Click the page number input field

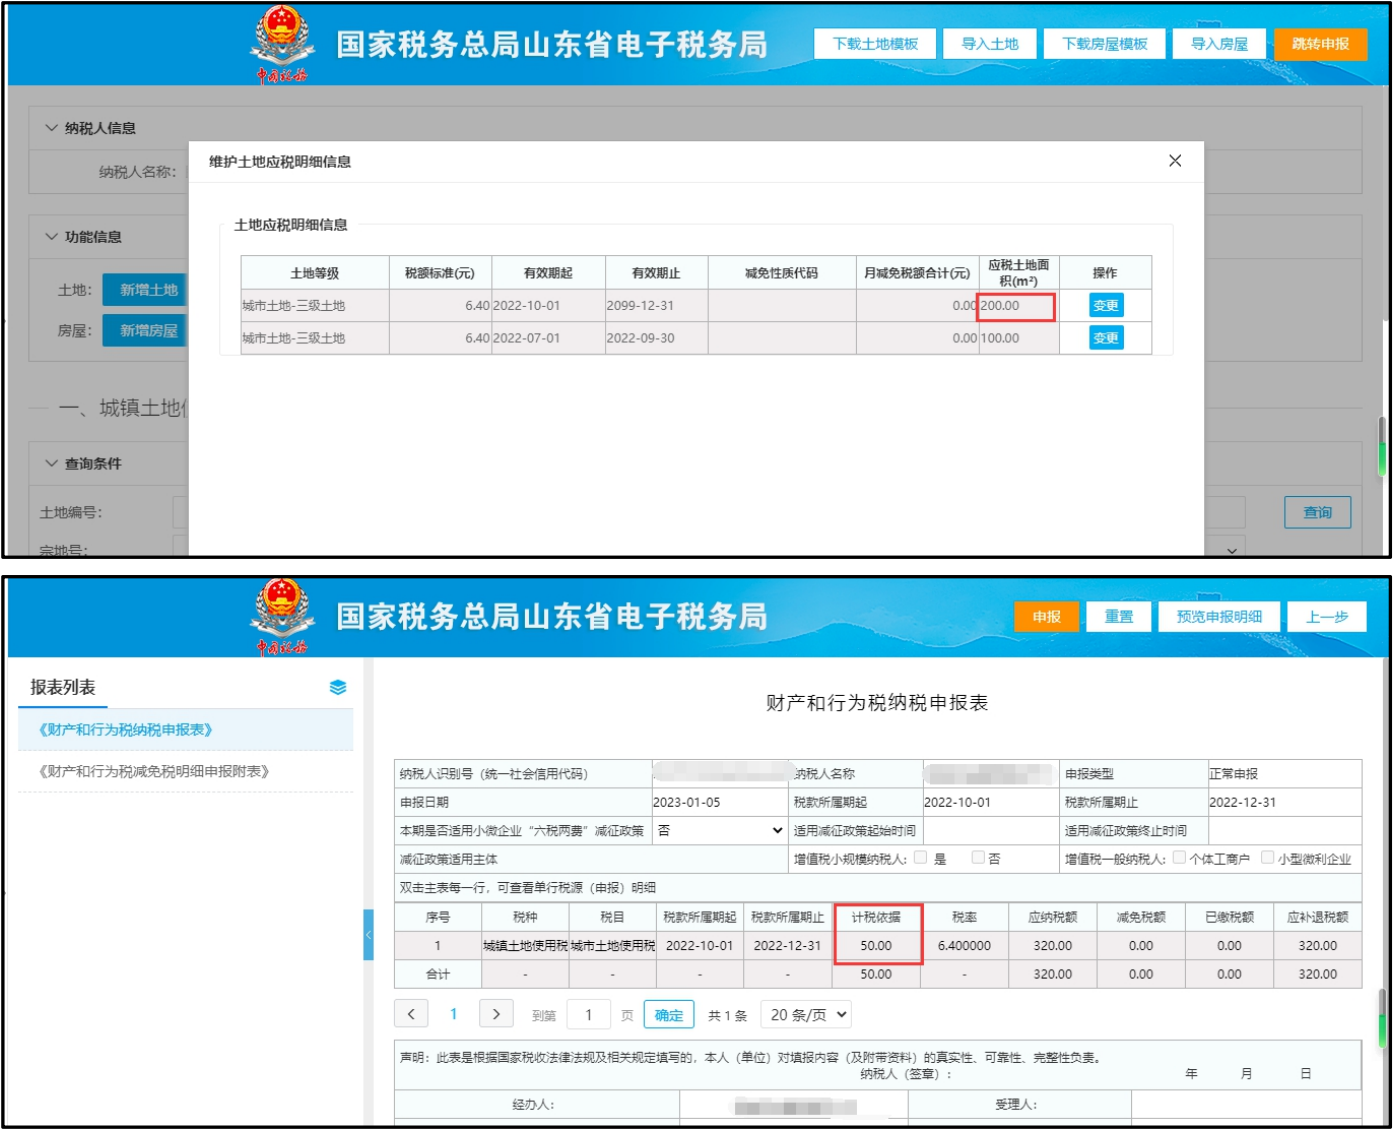point(589,1015)
